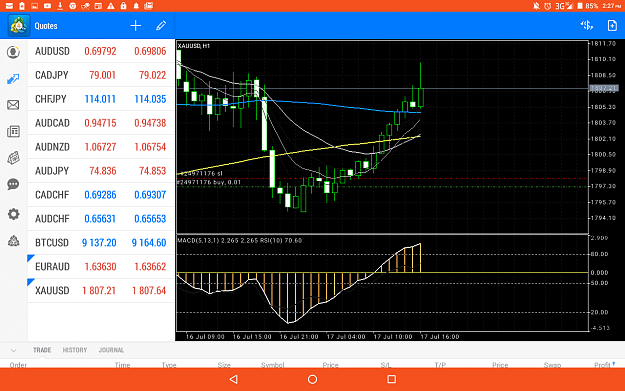
Task: Tap the Android recent apps square button
Action: tap(391, 379)
